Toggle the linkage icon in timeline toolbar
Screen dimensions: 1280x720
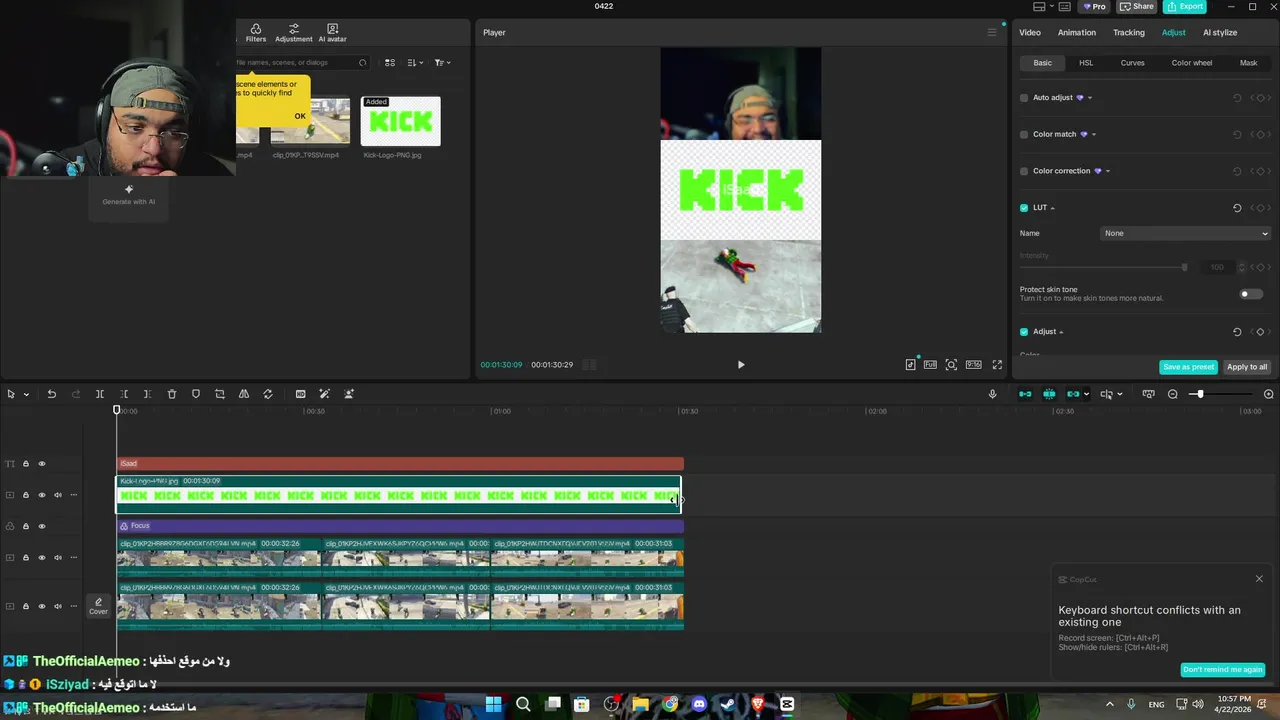pos(1074,394)
